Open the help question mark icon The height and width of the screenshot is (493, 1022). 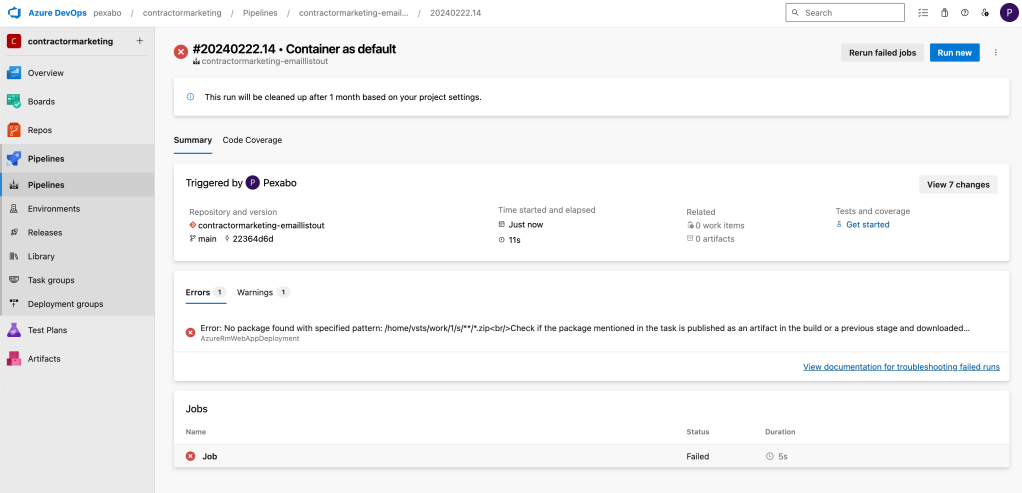(965, 12)
